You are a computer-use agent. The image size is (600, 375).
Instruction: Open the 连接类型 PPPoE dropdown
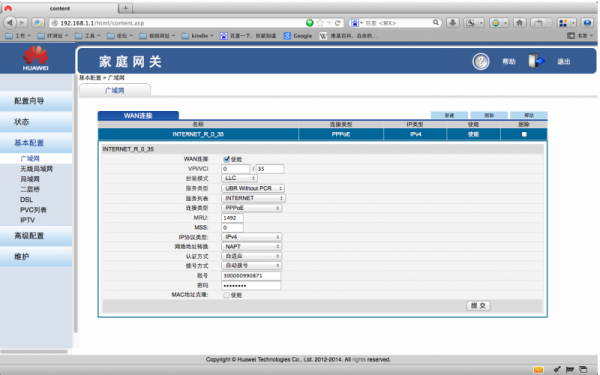[x=251, y=208]
